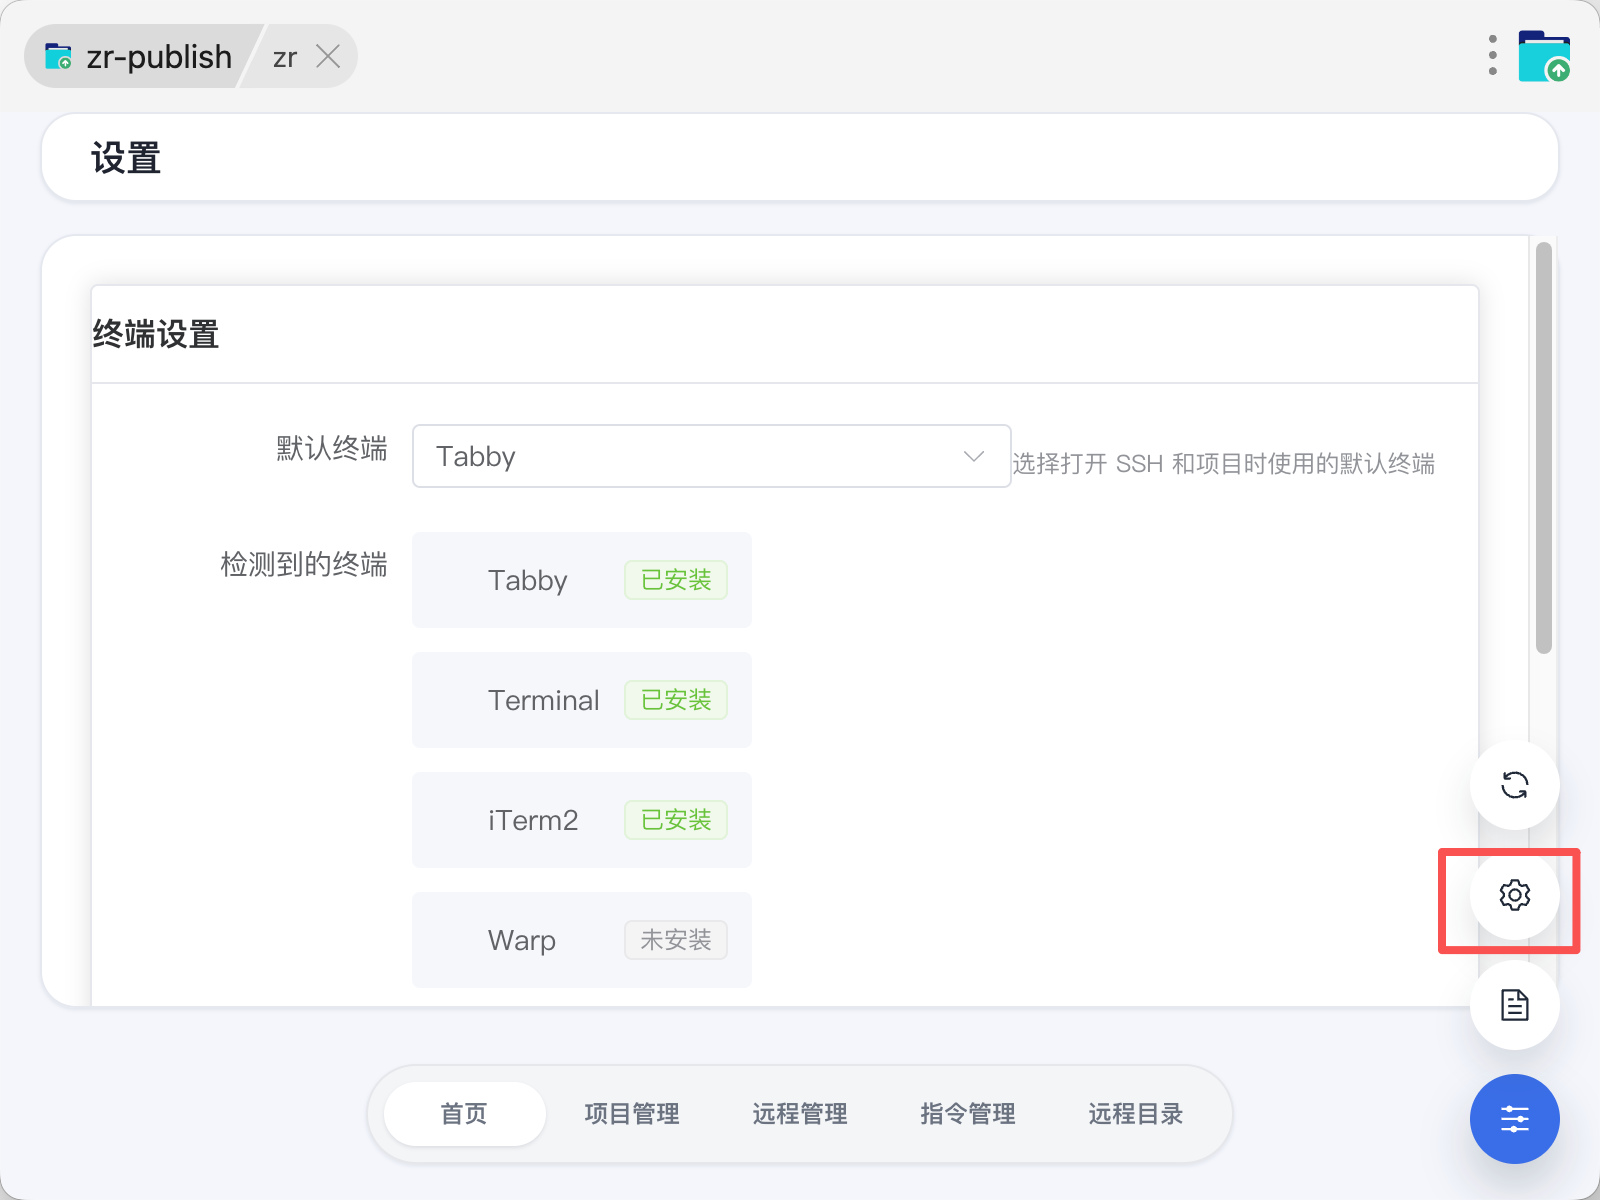Click the zr-publish tab folder icon
Screen dimensions: 1600x1200
(59, 57)
